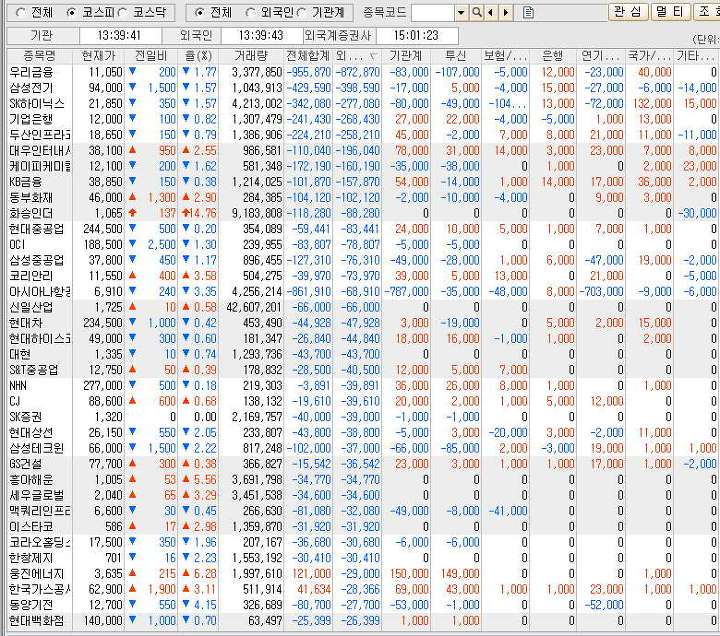Screen dimensions: 720x636
Task: Click the document list icon
Action: tap(528, 13)
